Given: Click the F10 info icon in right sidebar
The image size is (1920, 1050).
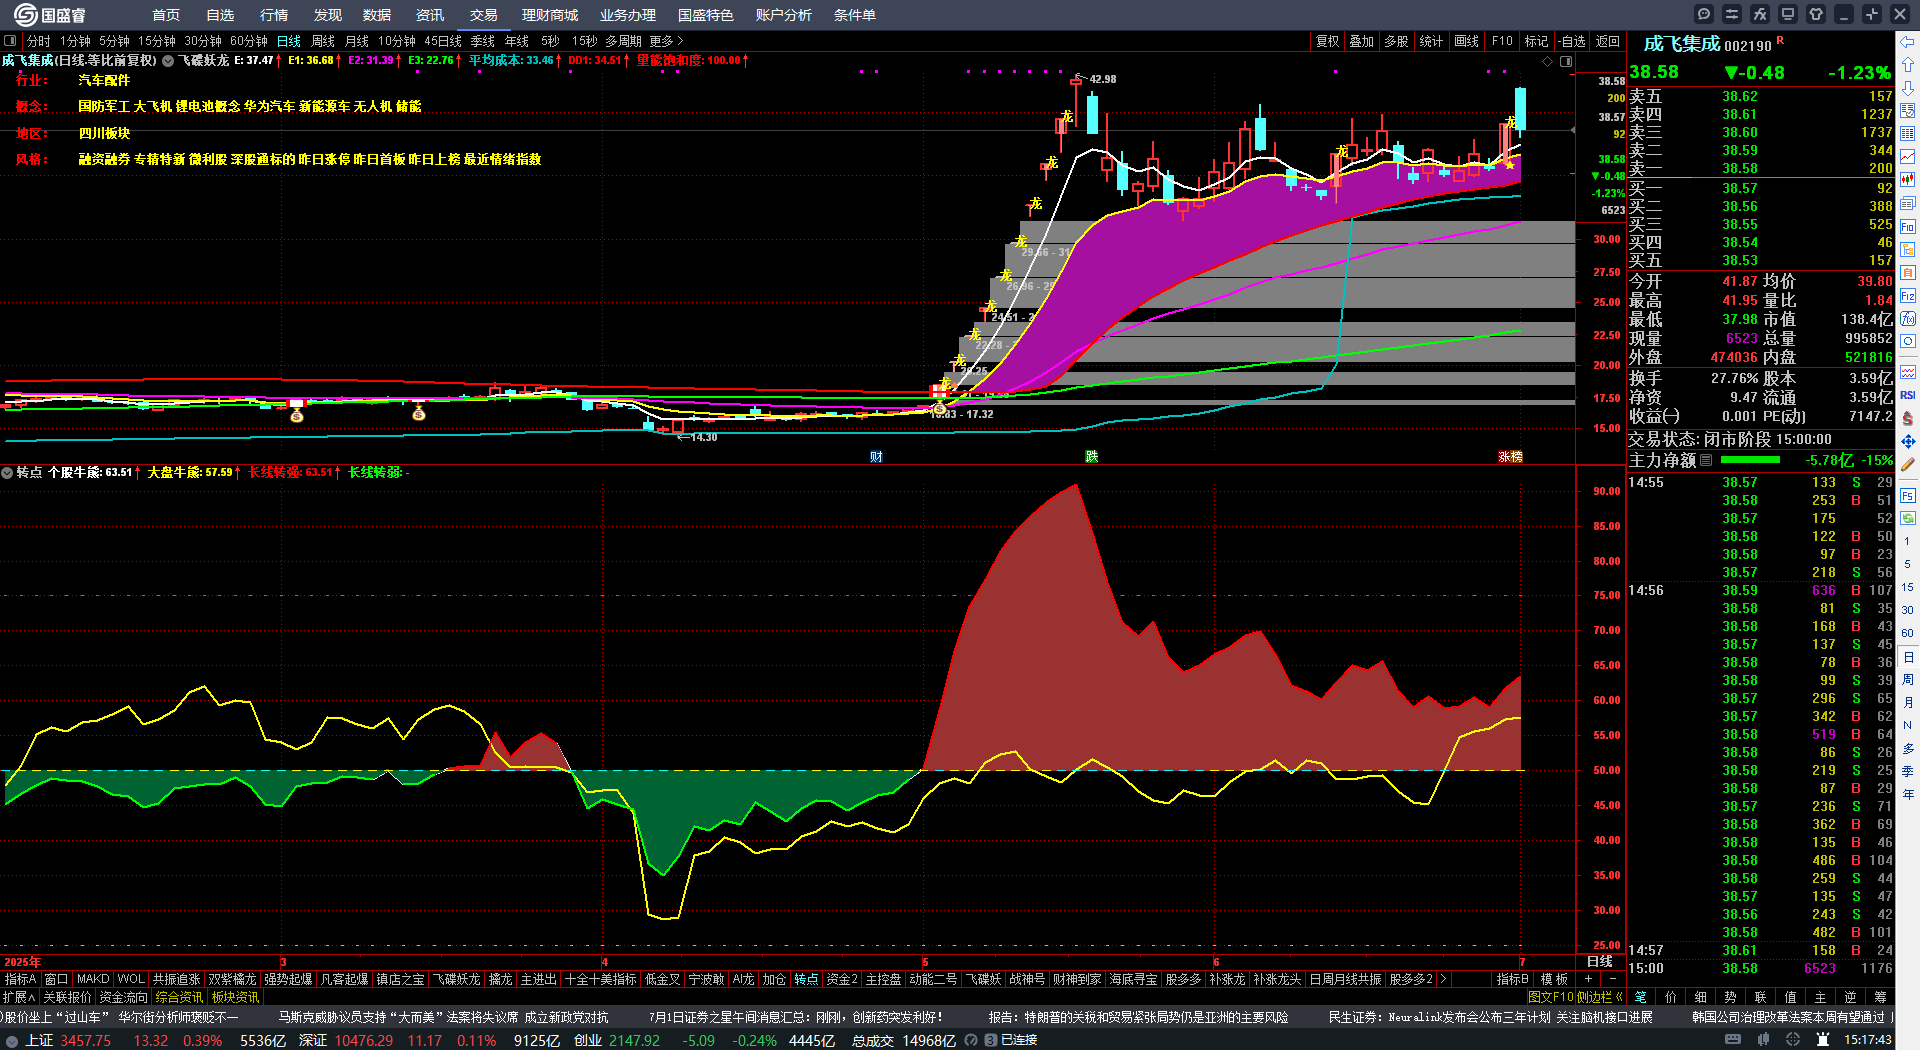Looking at the screenshot, I should coord(1908,226).
